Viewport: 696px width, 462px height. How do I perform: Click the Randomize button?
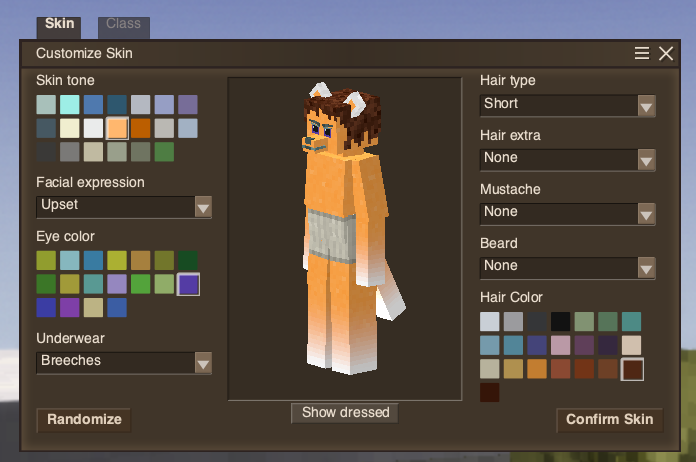(84, 420)
